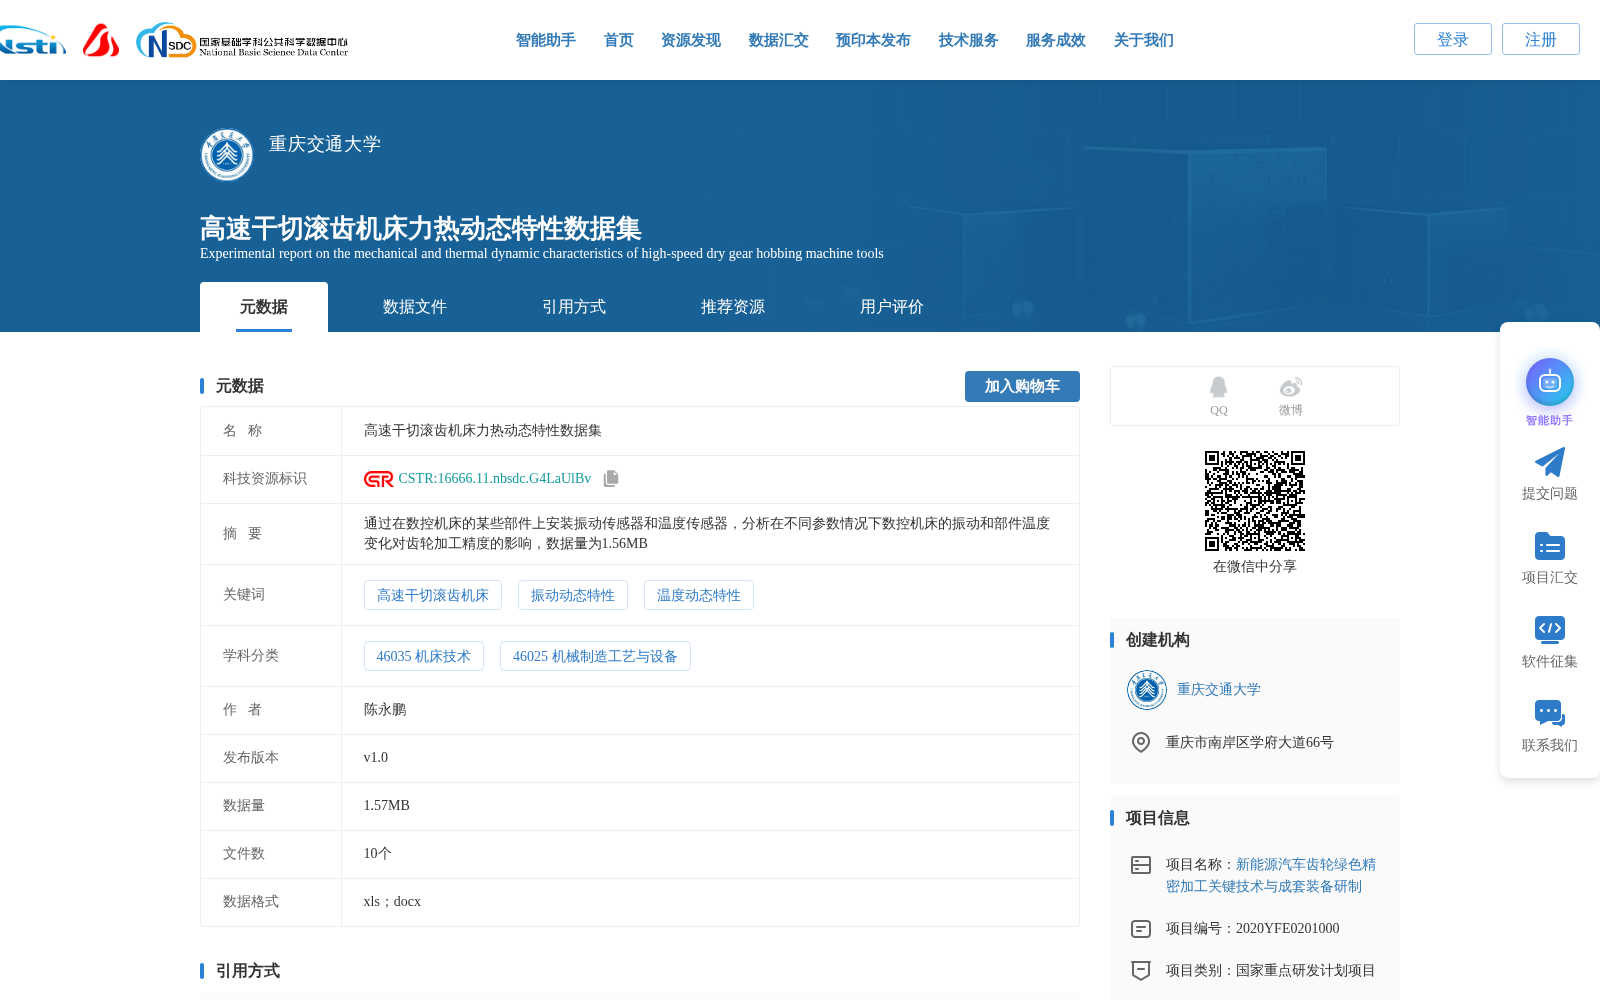Image resolution: width=1600 pixels, height=1000 pixels.
Task: Click the 重庆交通大学 emblem under 创建机构
Action: pyautogui.click(x=1147, y=690)
